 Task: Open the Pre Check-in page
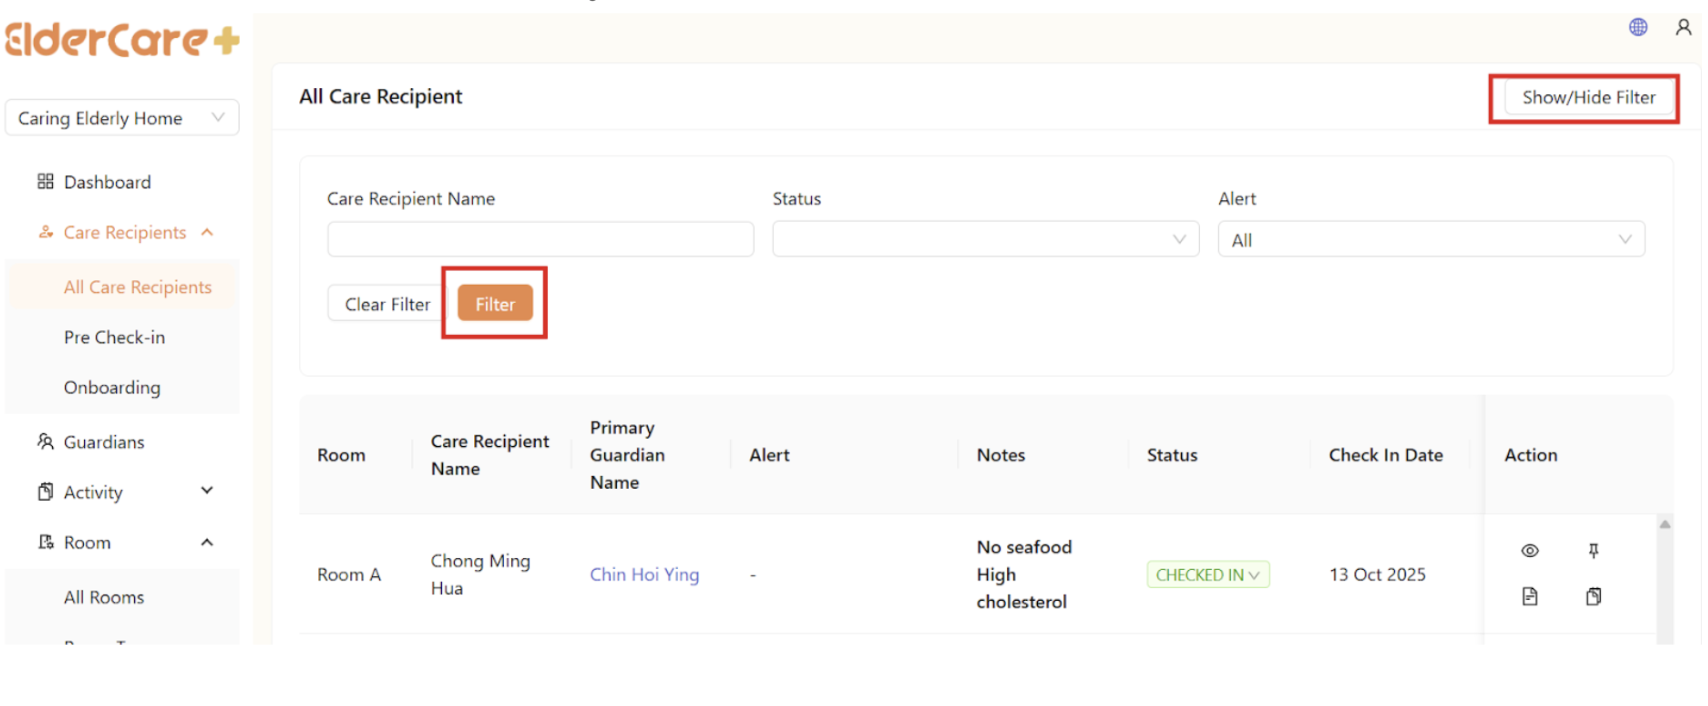click(x=114, y=338)
